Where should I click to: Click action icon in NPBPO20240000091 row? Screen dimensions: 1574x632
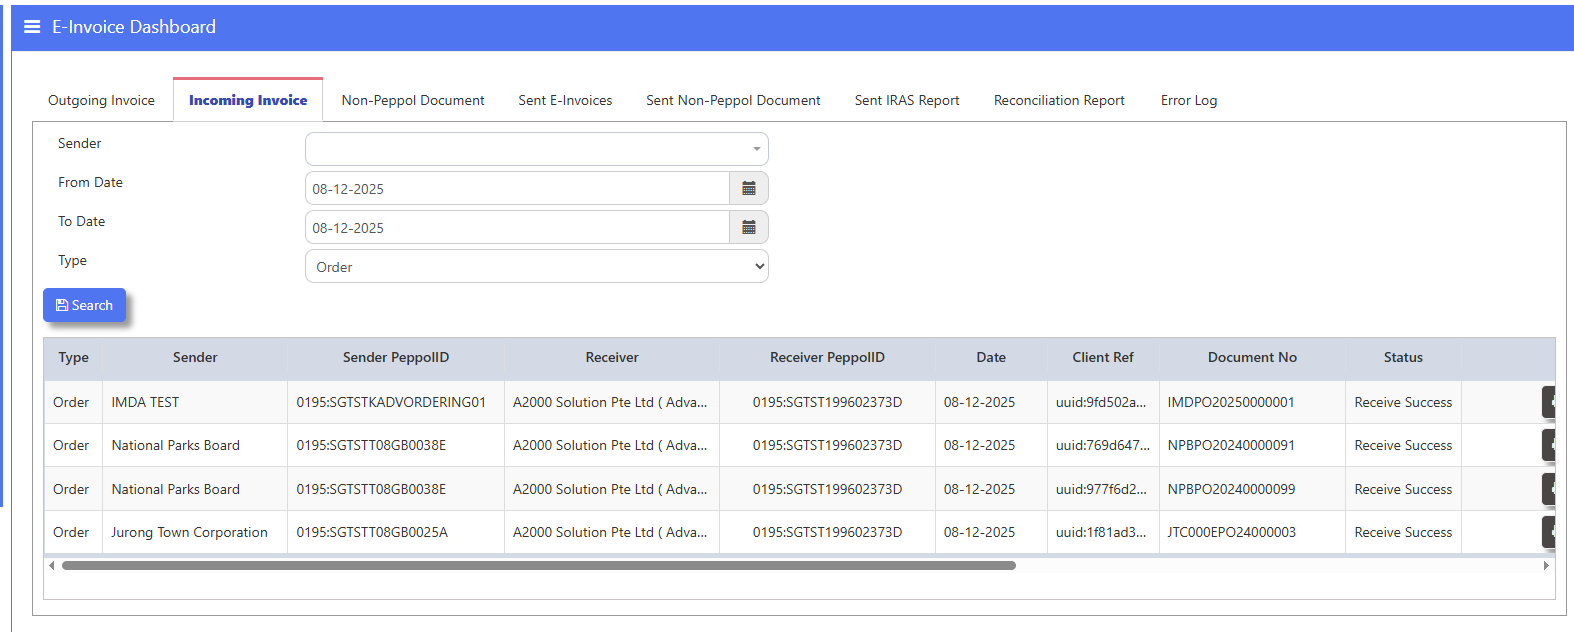[x=1549, y=445]
